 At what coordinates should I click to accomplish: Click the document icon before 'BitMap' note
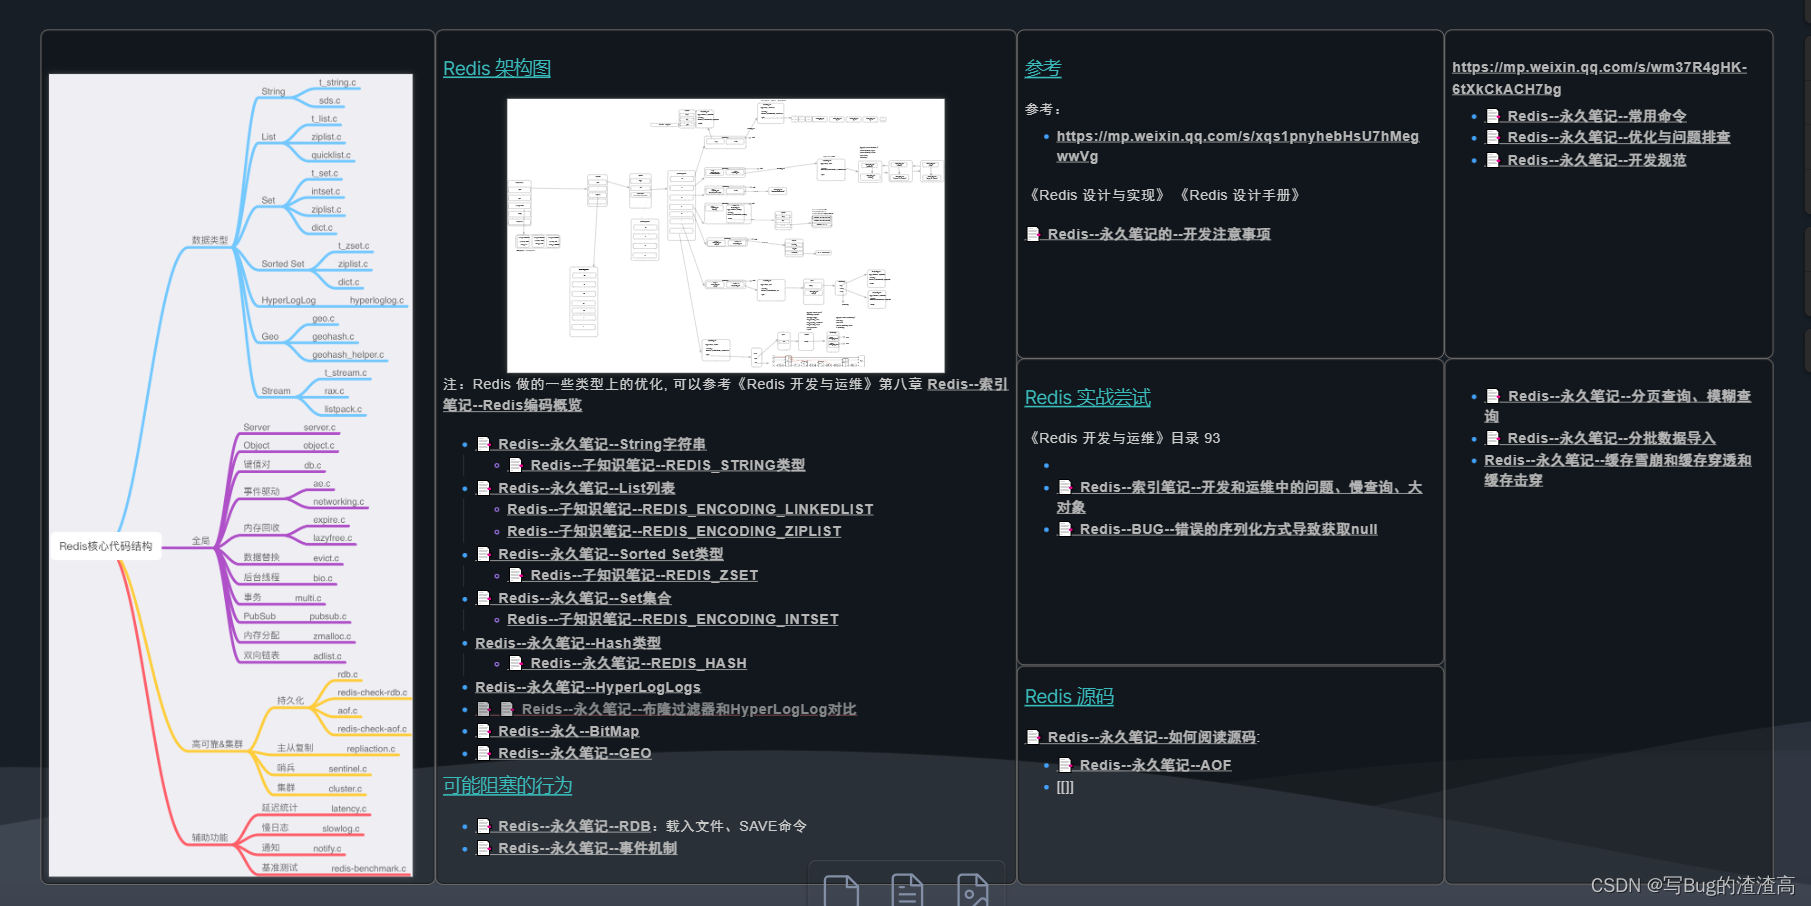coord(484,731)
